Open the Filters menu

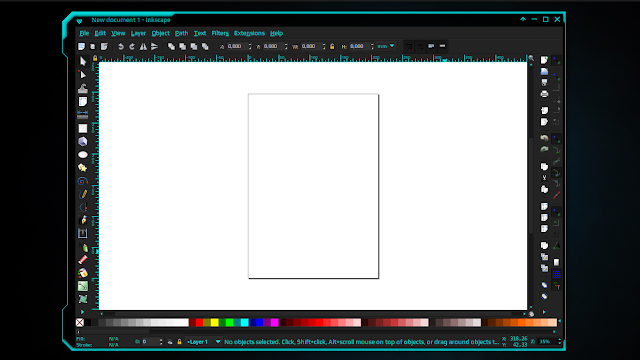220,33
